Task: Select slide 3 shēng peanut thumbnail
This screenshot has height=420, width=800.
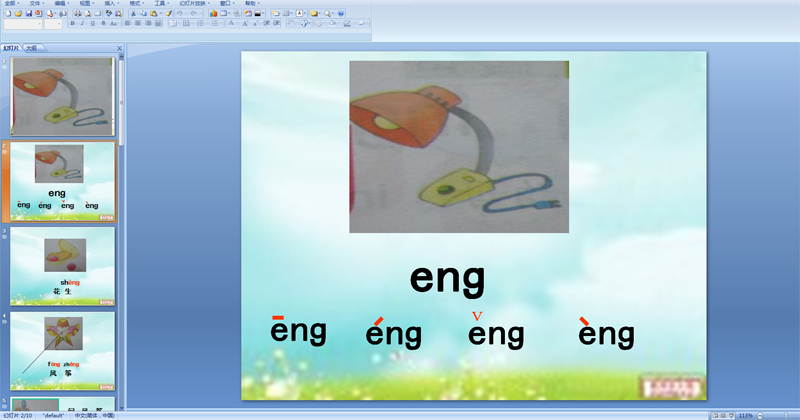Action: [x=62, y=266]
